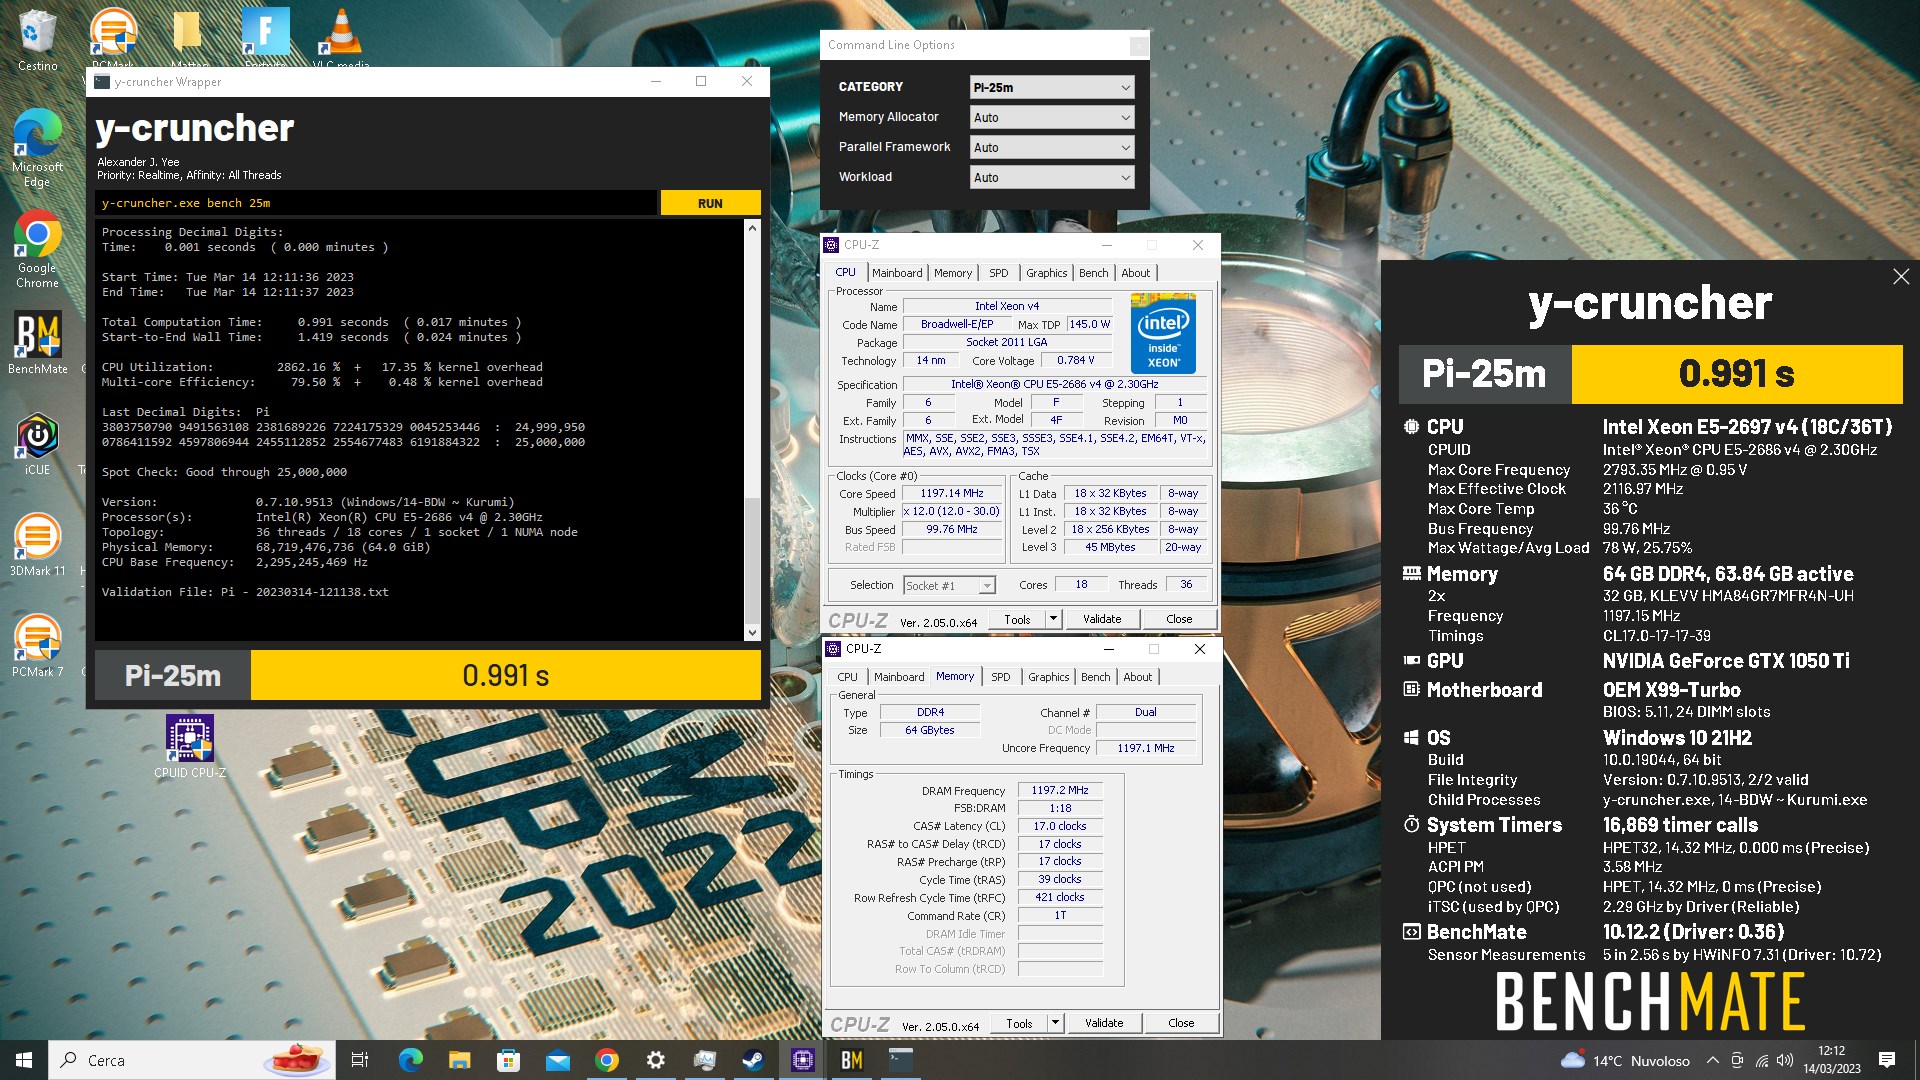Click Validate in top CPU-Z window
The height and width of the screenshot is (1080, 1920).
click(x=1102, y=619)
